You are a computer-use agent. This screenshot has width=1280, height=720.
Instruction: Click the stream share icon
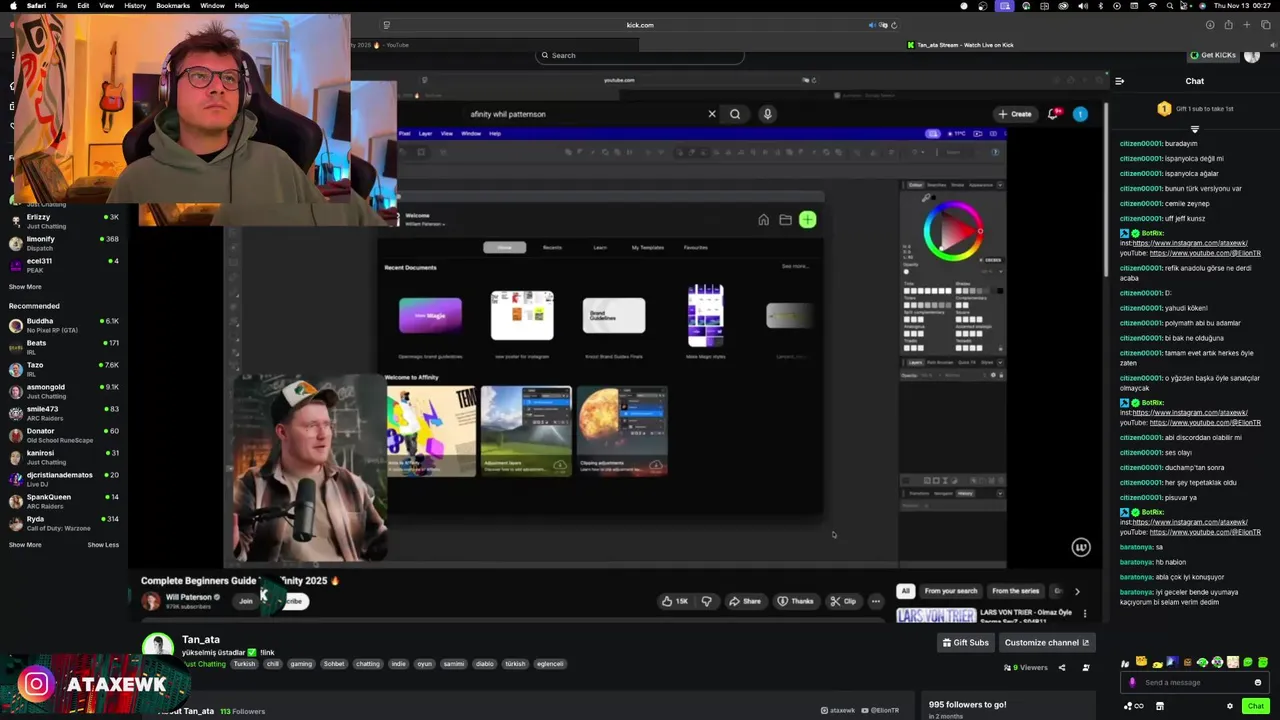tap(1062, 667)
